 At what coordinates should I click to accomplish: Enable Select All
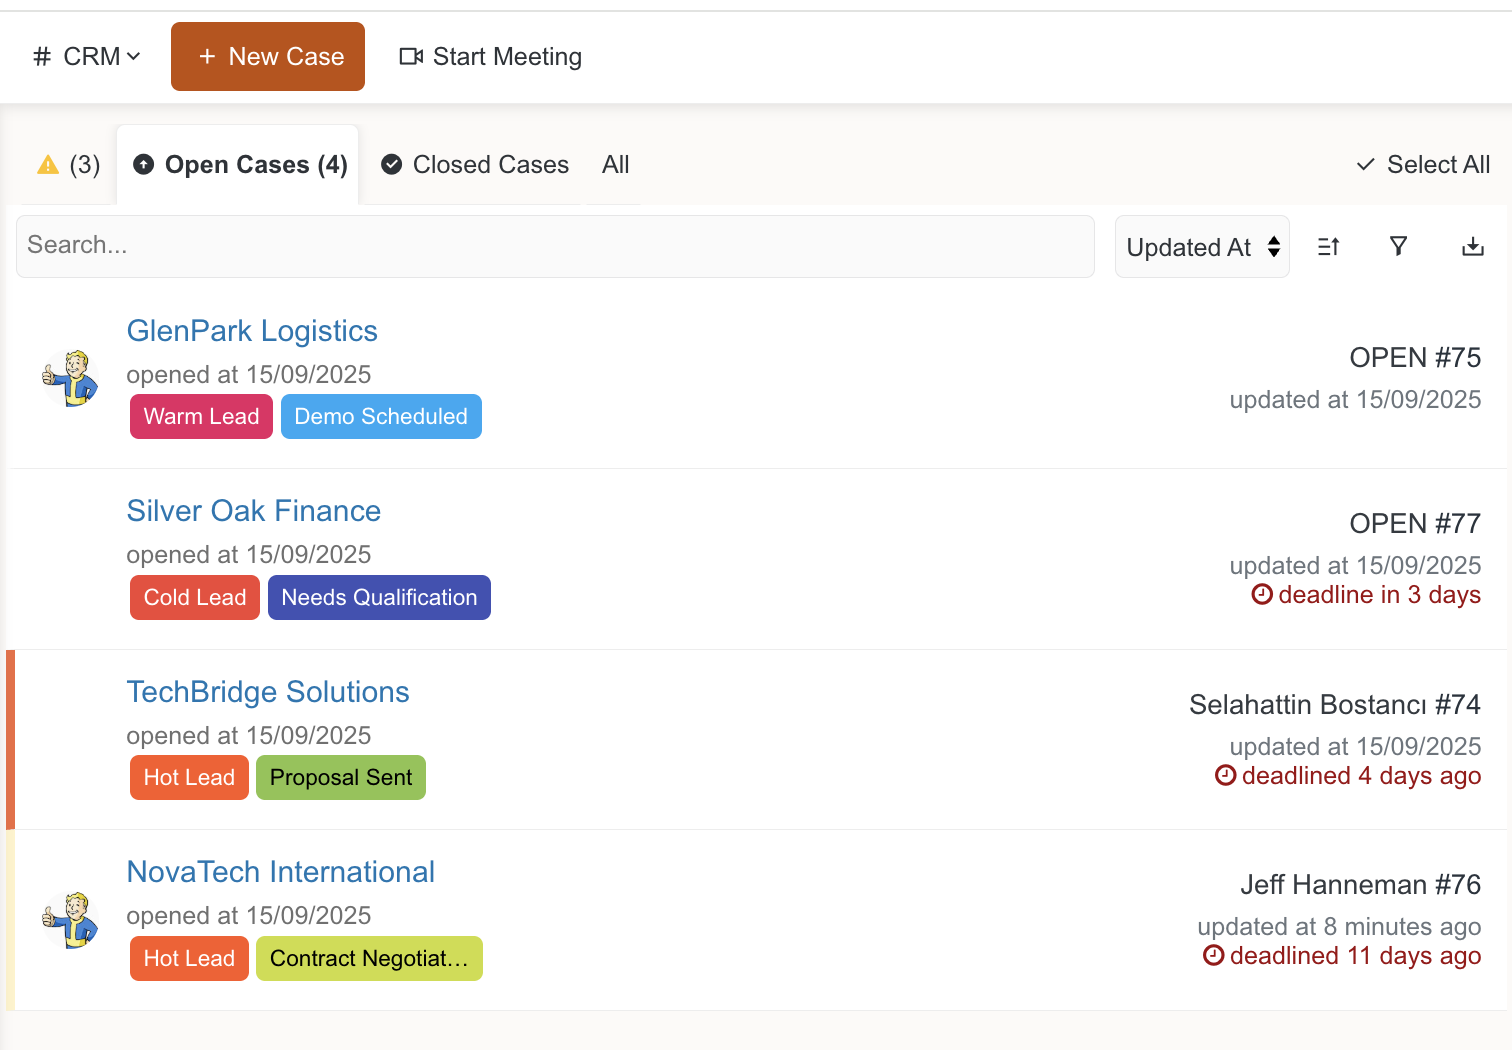[x=1422, y=164]
